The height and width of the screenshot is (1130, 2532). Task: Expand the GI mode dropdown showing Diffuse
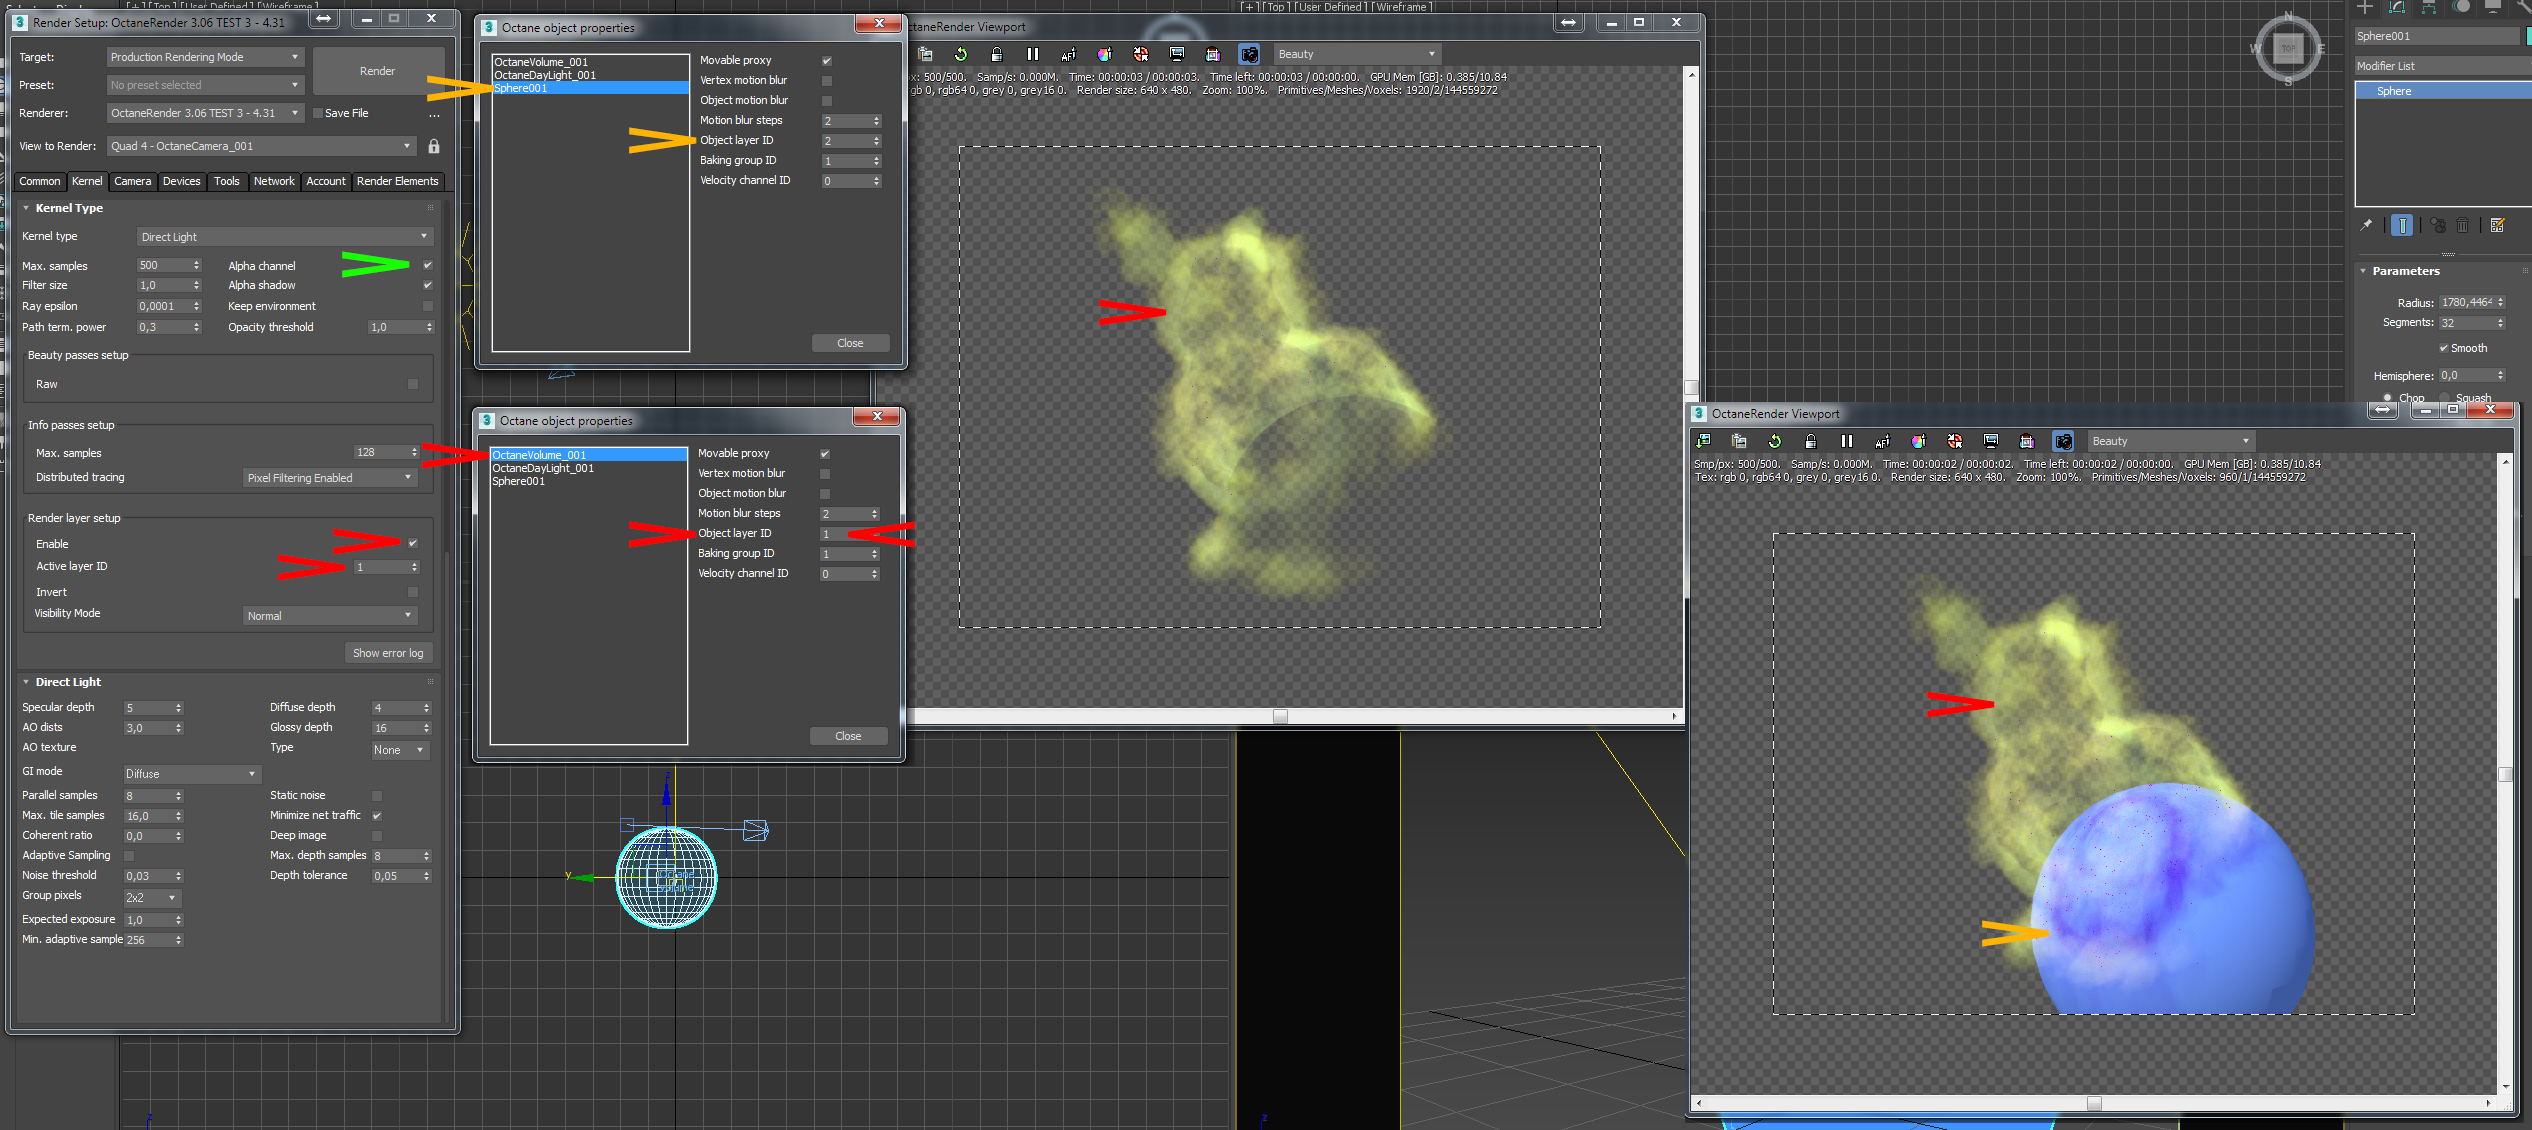click(x=190, y=774)
